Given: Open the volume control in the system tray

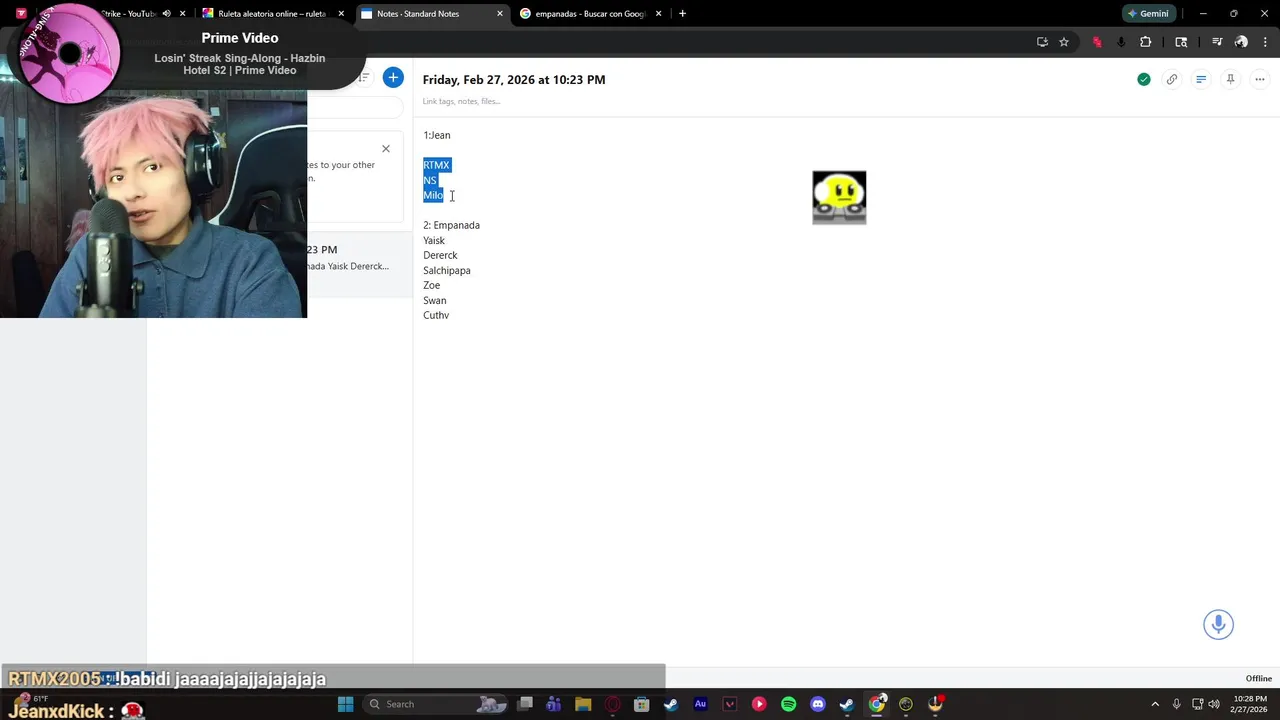Looking at the screenshot, I should point(1214,704).
